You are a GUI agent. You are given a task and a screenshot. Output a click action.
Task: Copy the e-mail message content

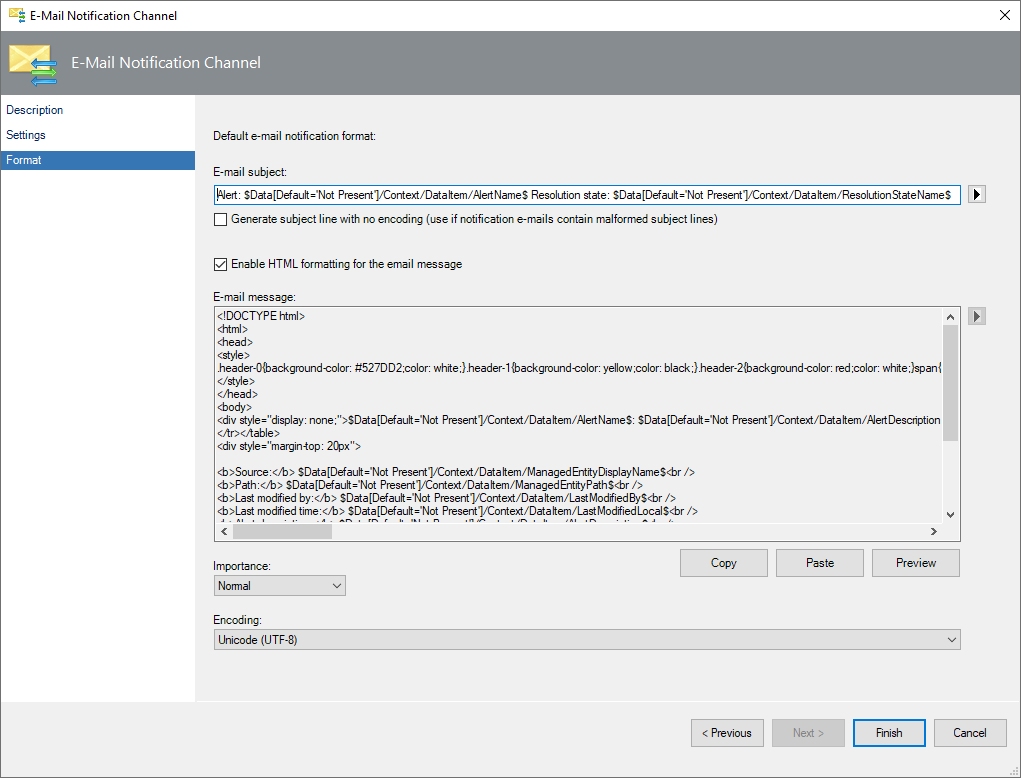723,562
